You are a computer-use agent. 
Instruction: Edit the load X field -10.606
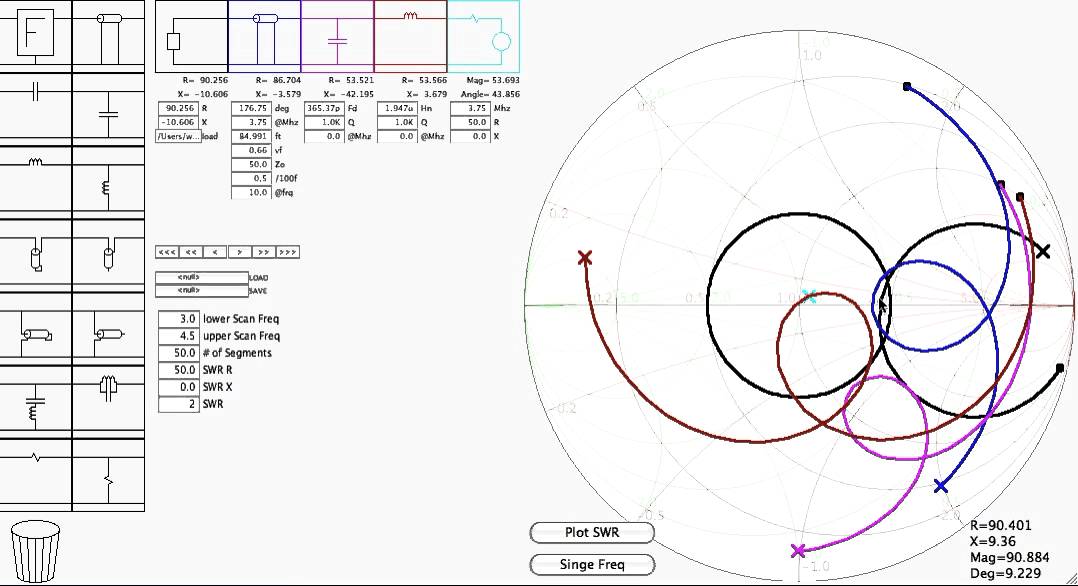[179, 122]
